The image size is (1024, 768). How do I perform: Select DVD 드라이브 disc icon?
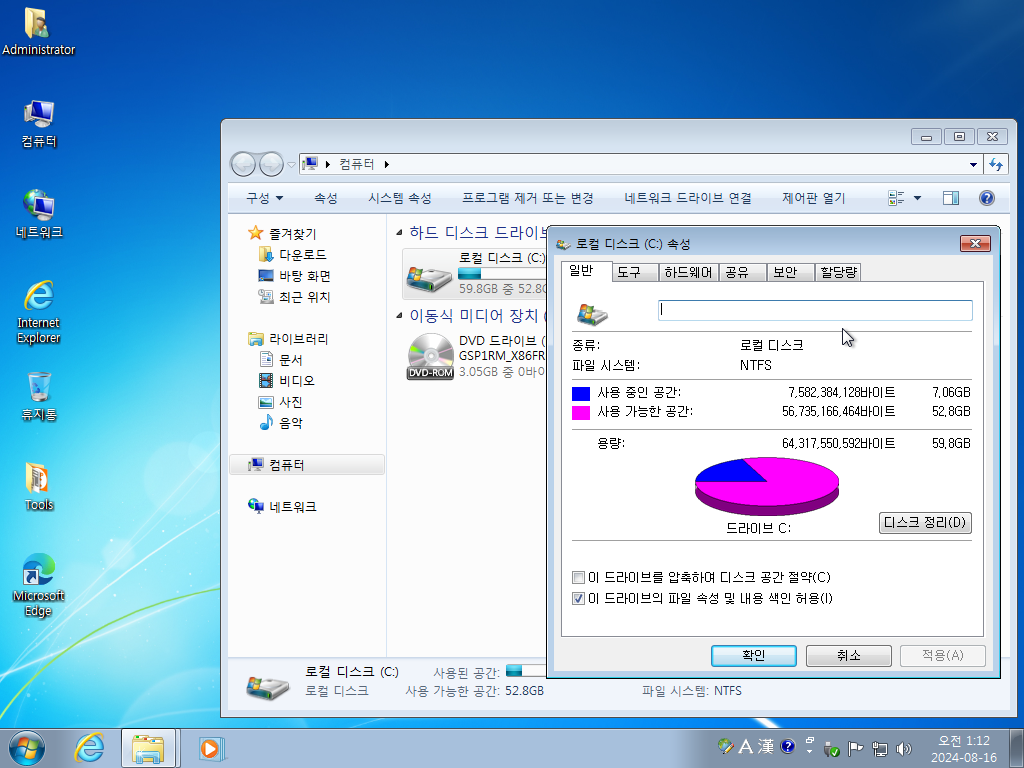[x=430, y=357]
